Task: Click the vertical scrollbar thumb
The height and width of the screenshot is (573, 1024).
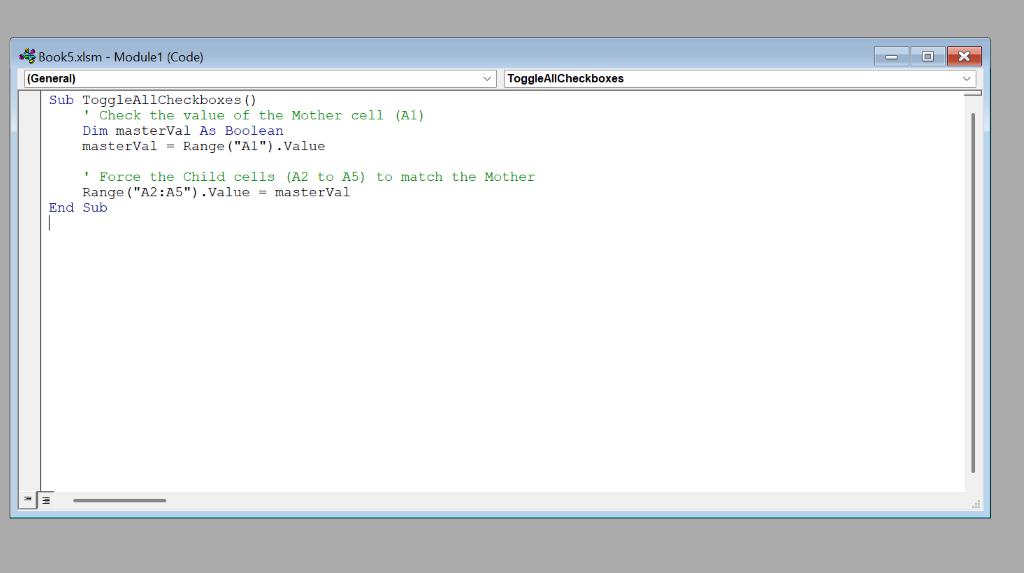Action: coord(973,293)
